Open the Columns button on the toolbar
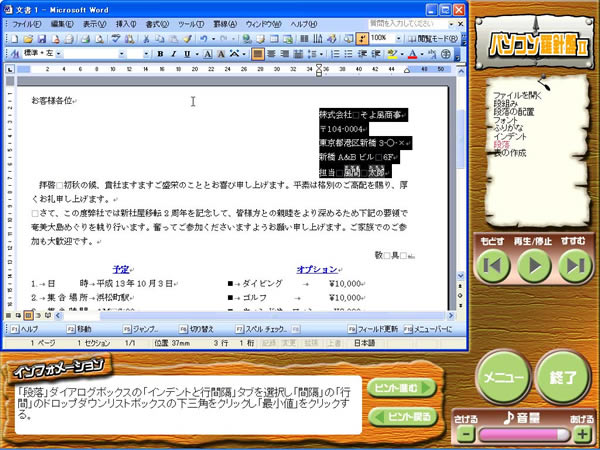This screenshot has height=450, width=600. [304, 39]
